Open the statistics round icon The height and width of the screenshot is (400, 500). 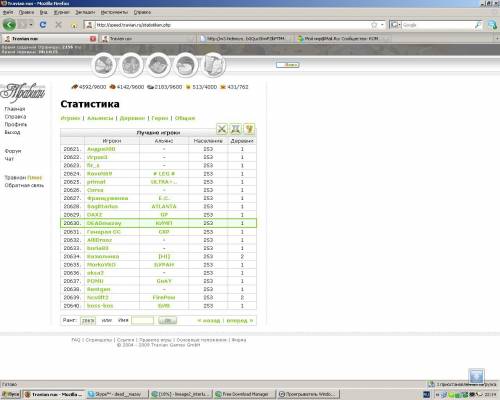(x=186, y=65)
